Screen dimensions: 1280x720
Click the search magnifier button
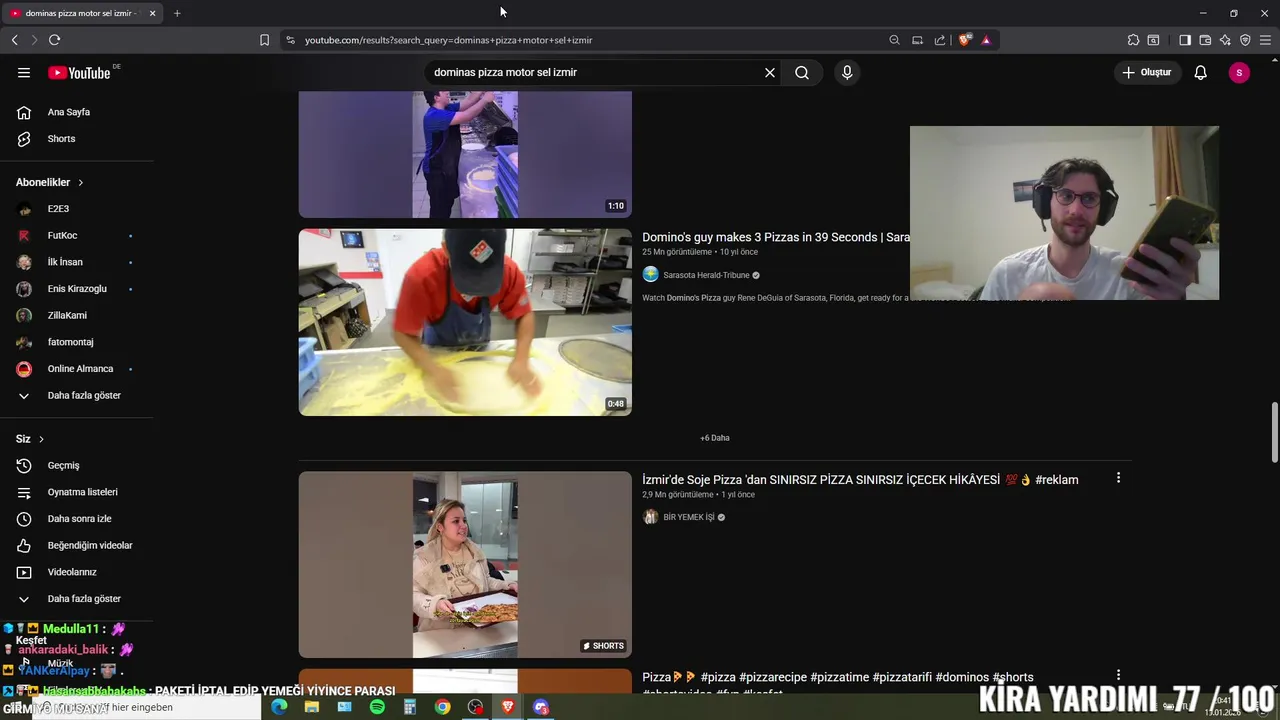pyautogui.click(x=802, y=72)
